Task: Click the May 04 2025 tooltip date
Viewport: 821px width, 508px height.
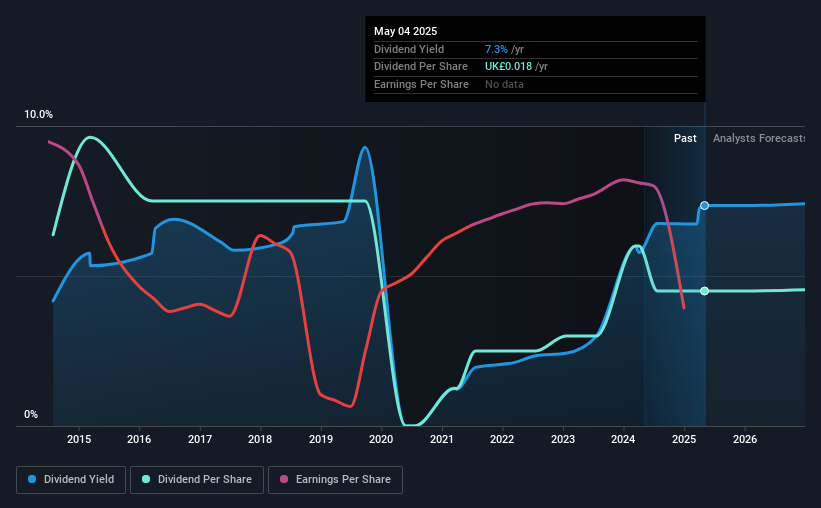Action: (405, 31)
